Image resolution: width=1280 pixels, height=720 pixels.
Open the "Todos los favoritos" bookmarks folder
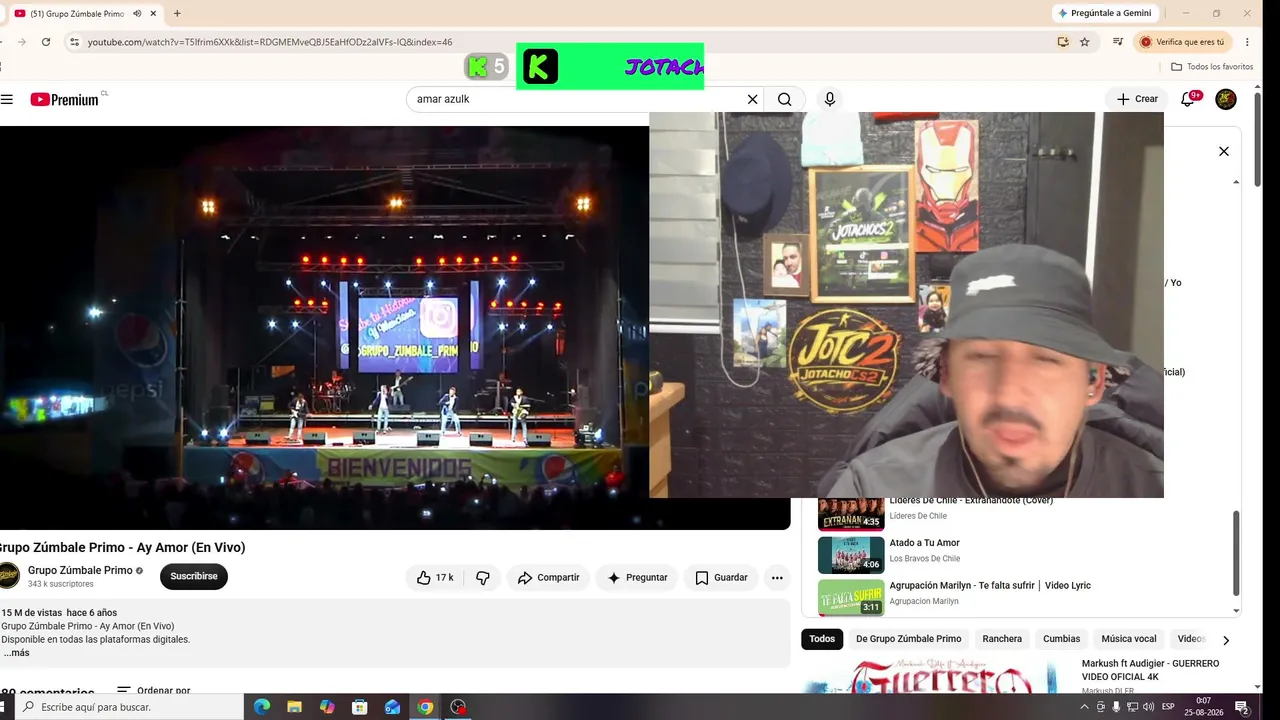click(1212, 67)
